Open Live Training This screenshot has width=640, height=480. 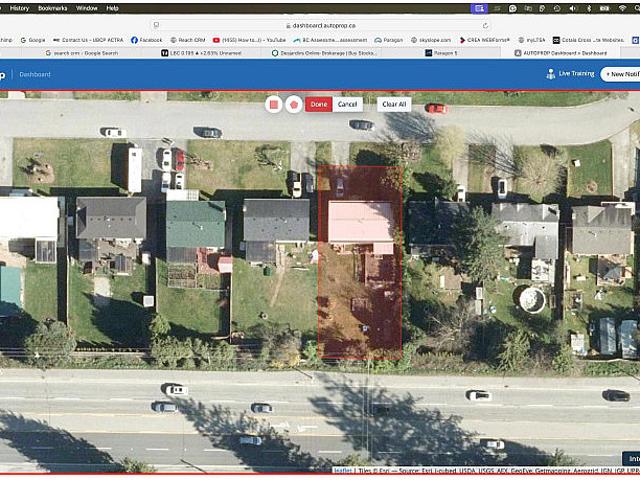(569, 74)
